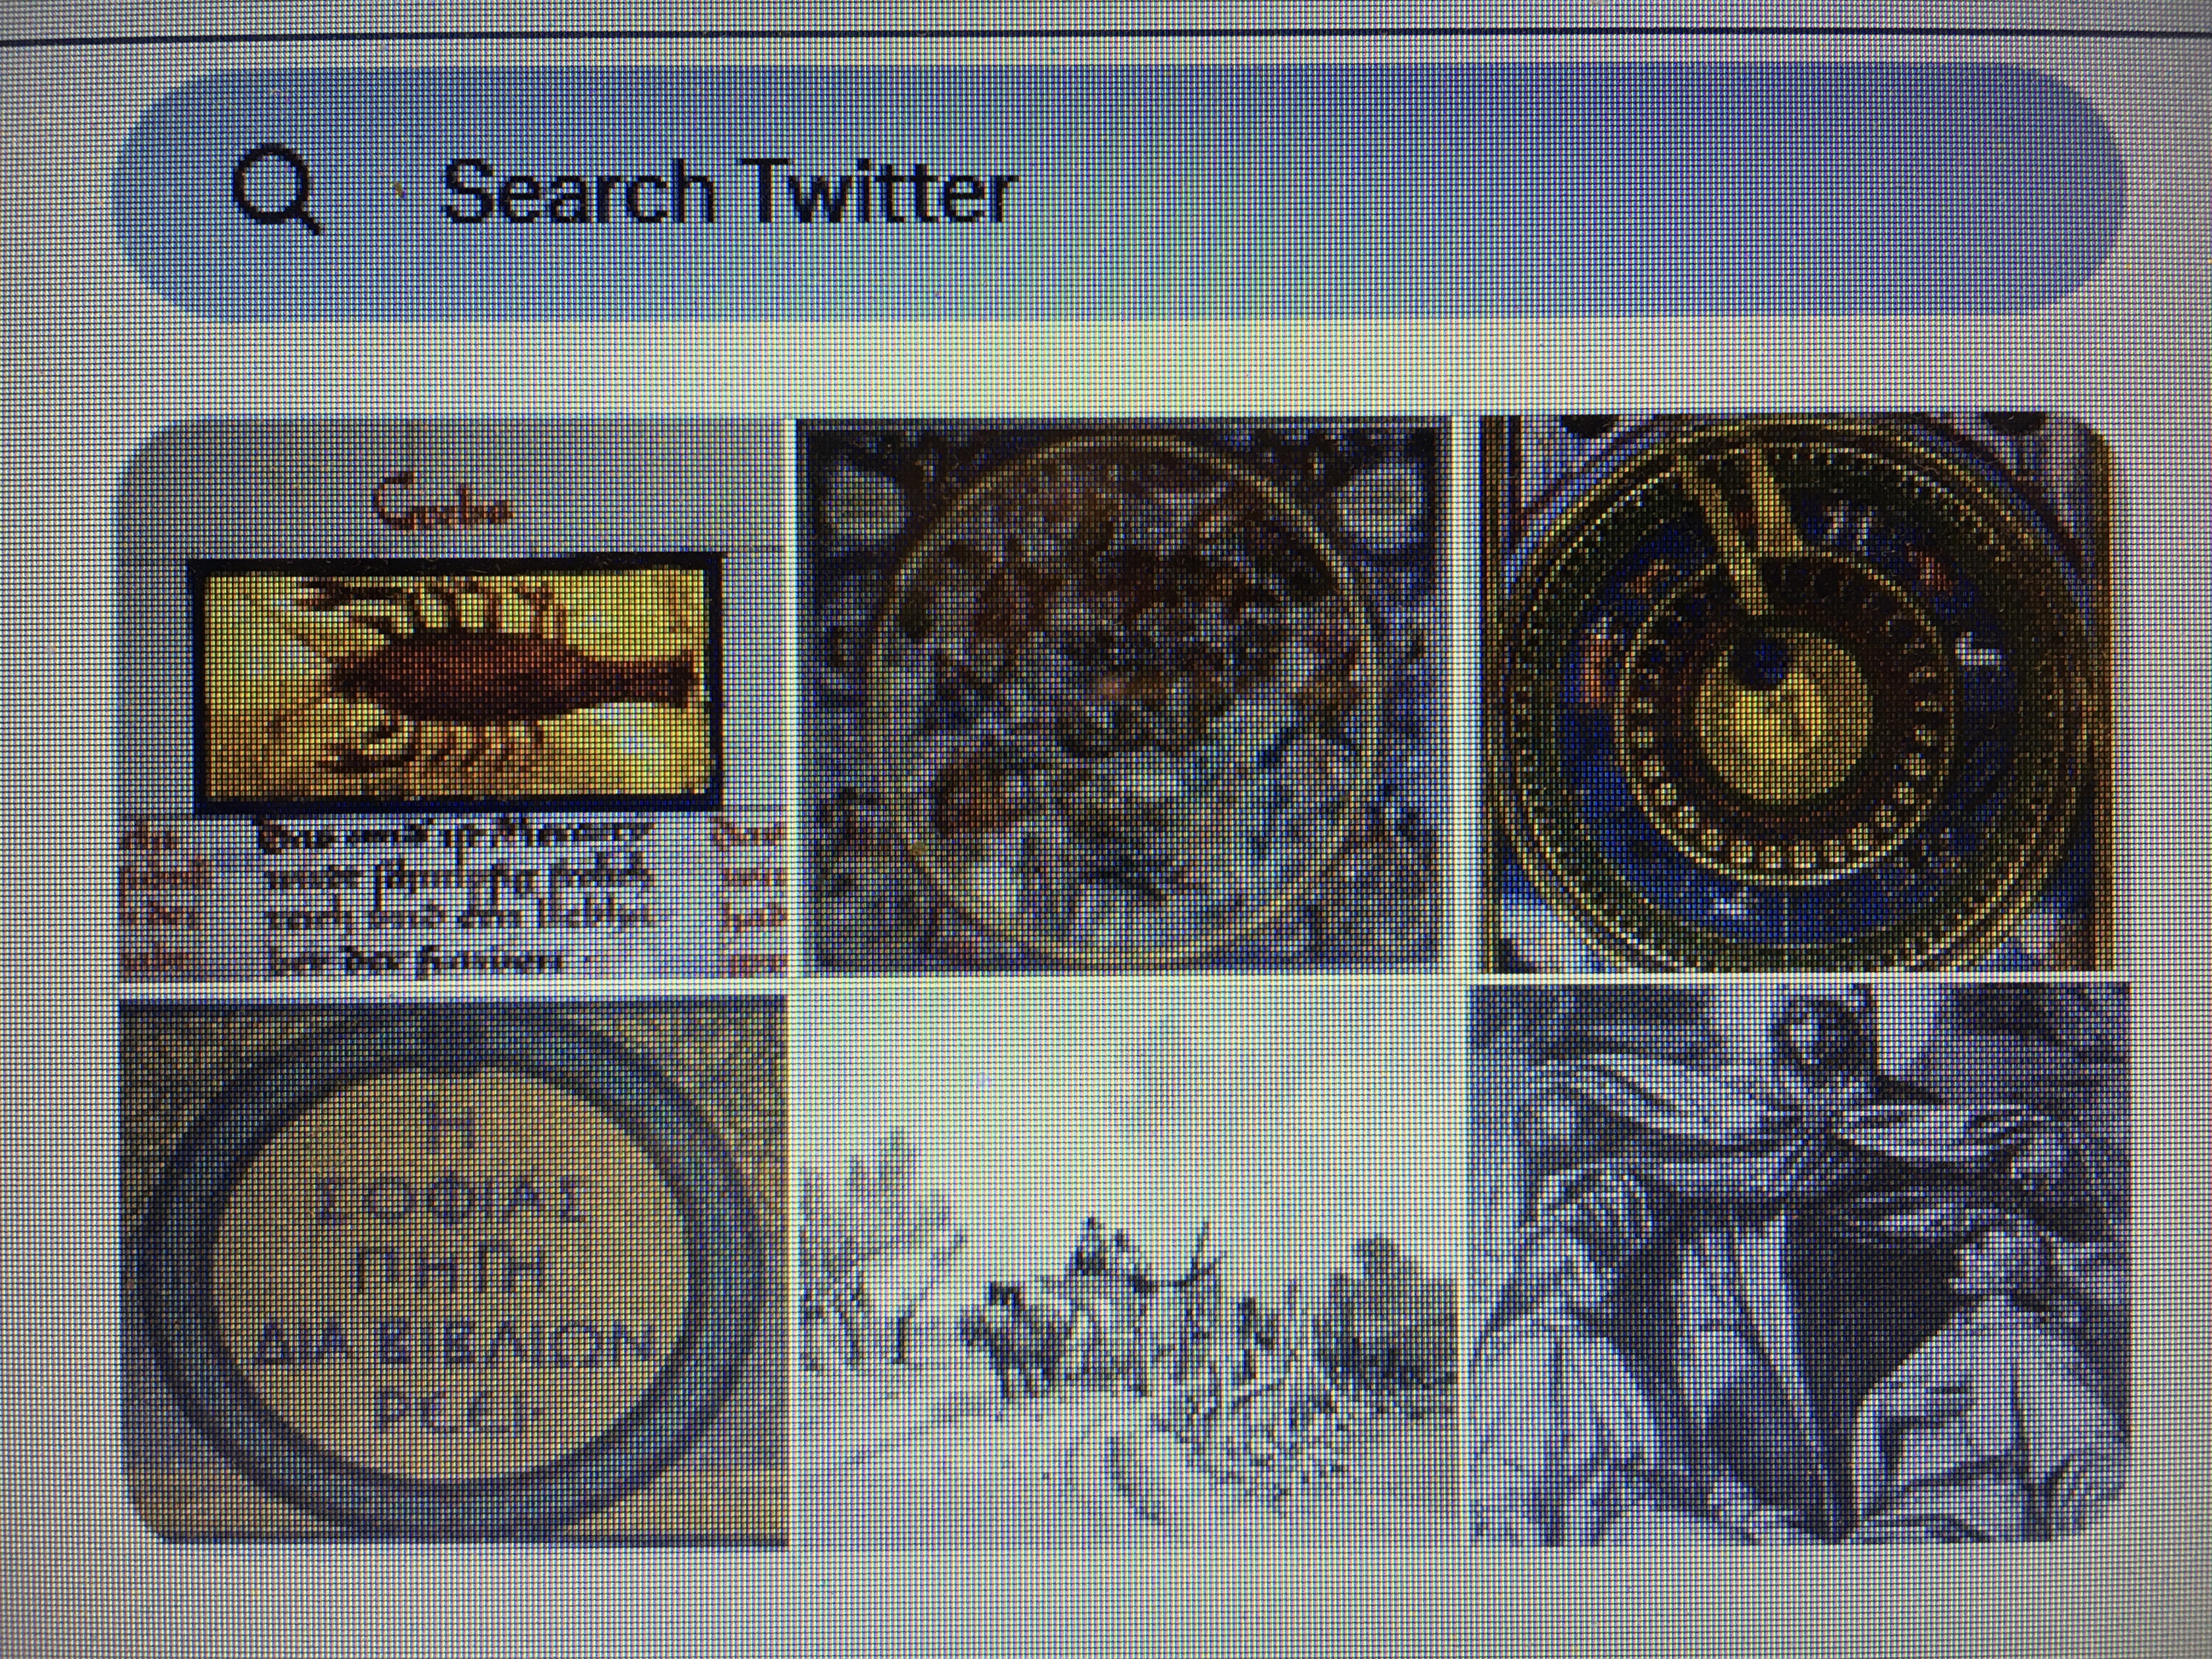This screenshot has width=2212, height=1659.
Task: View the top-middle image in the media grid
Action: [x=1124, y=695]
